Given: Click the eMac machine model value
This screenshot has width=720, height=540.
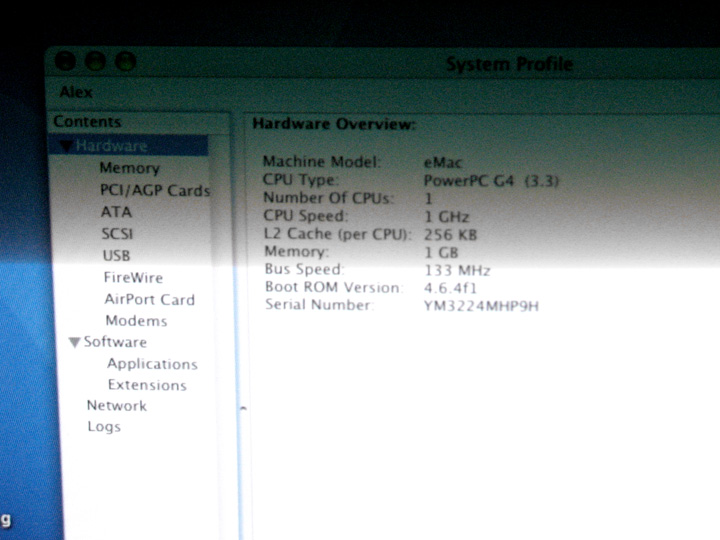Looking at the screenshot, I should [443, 163].
